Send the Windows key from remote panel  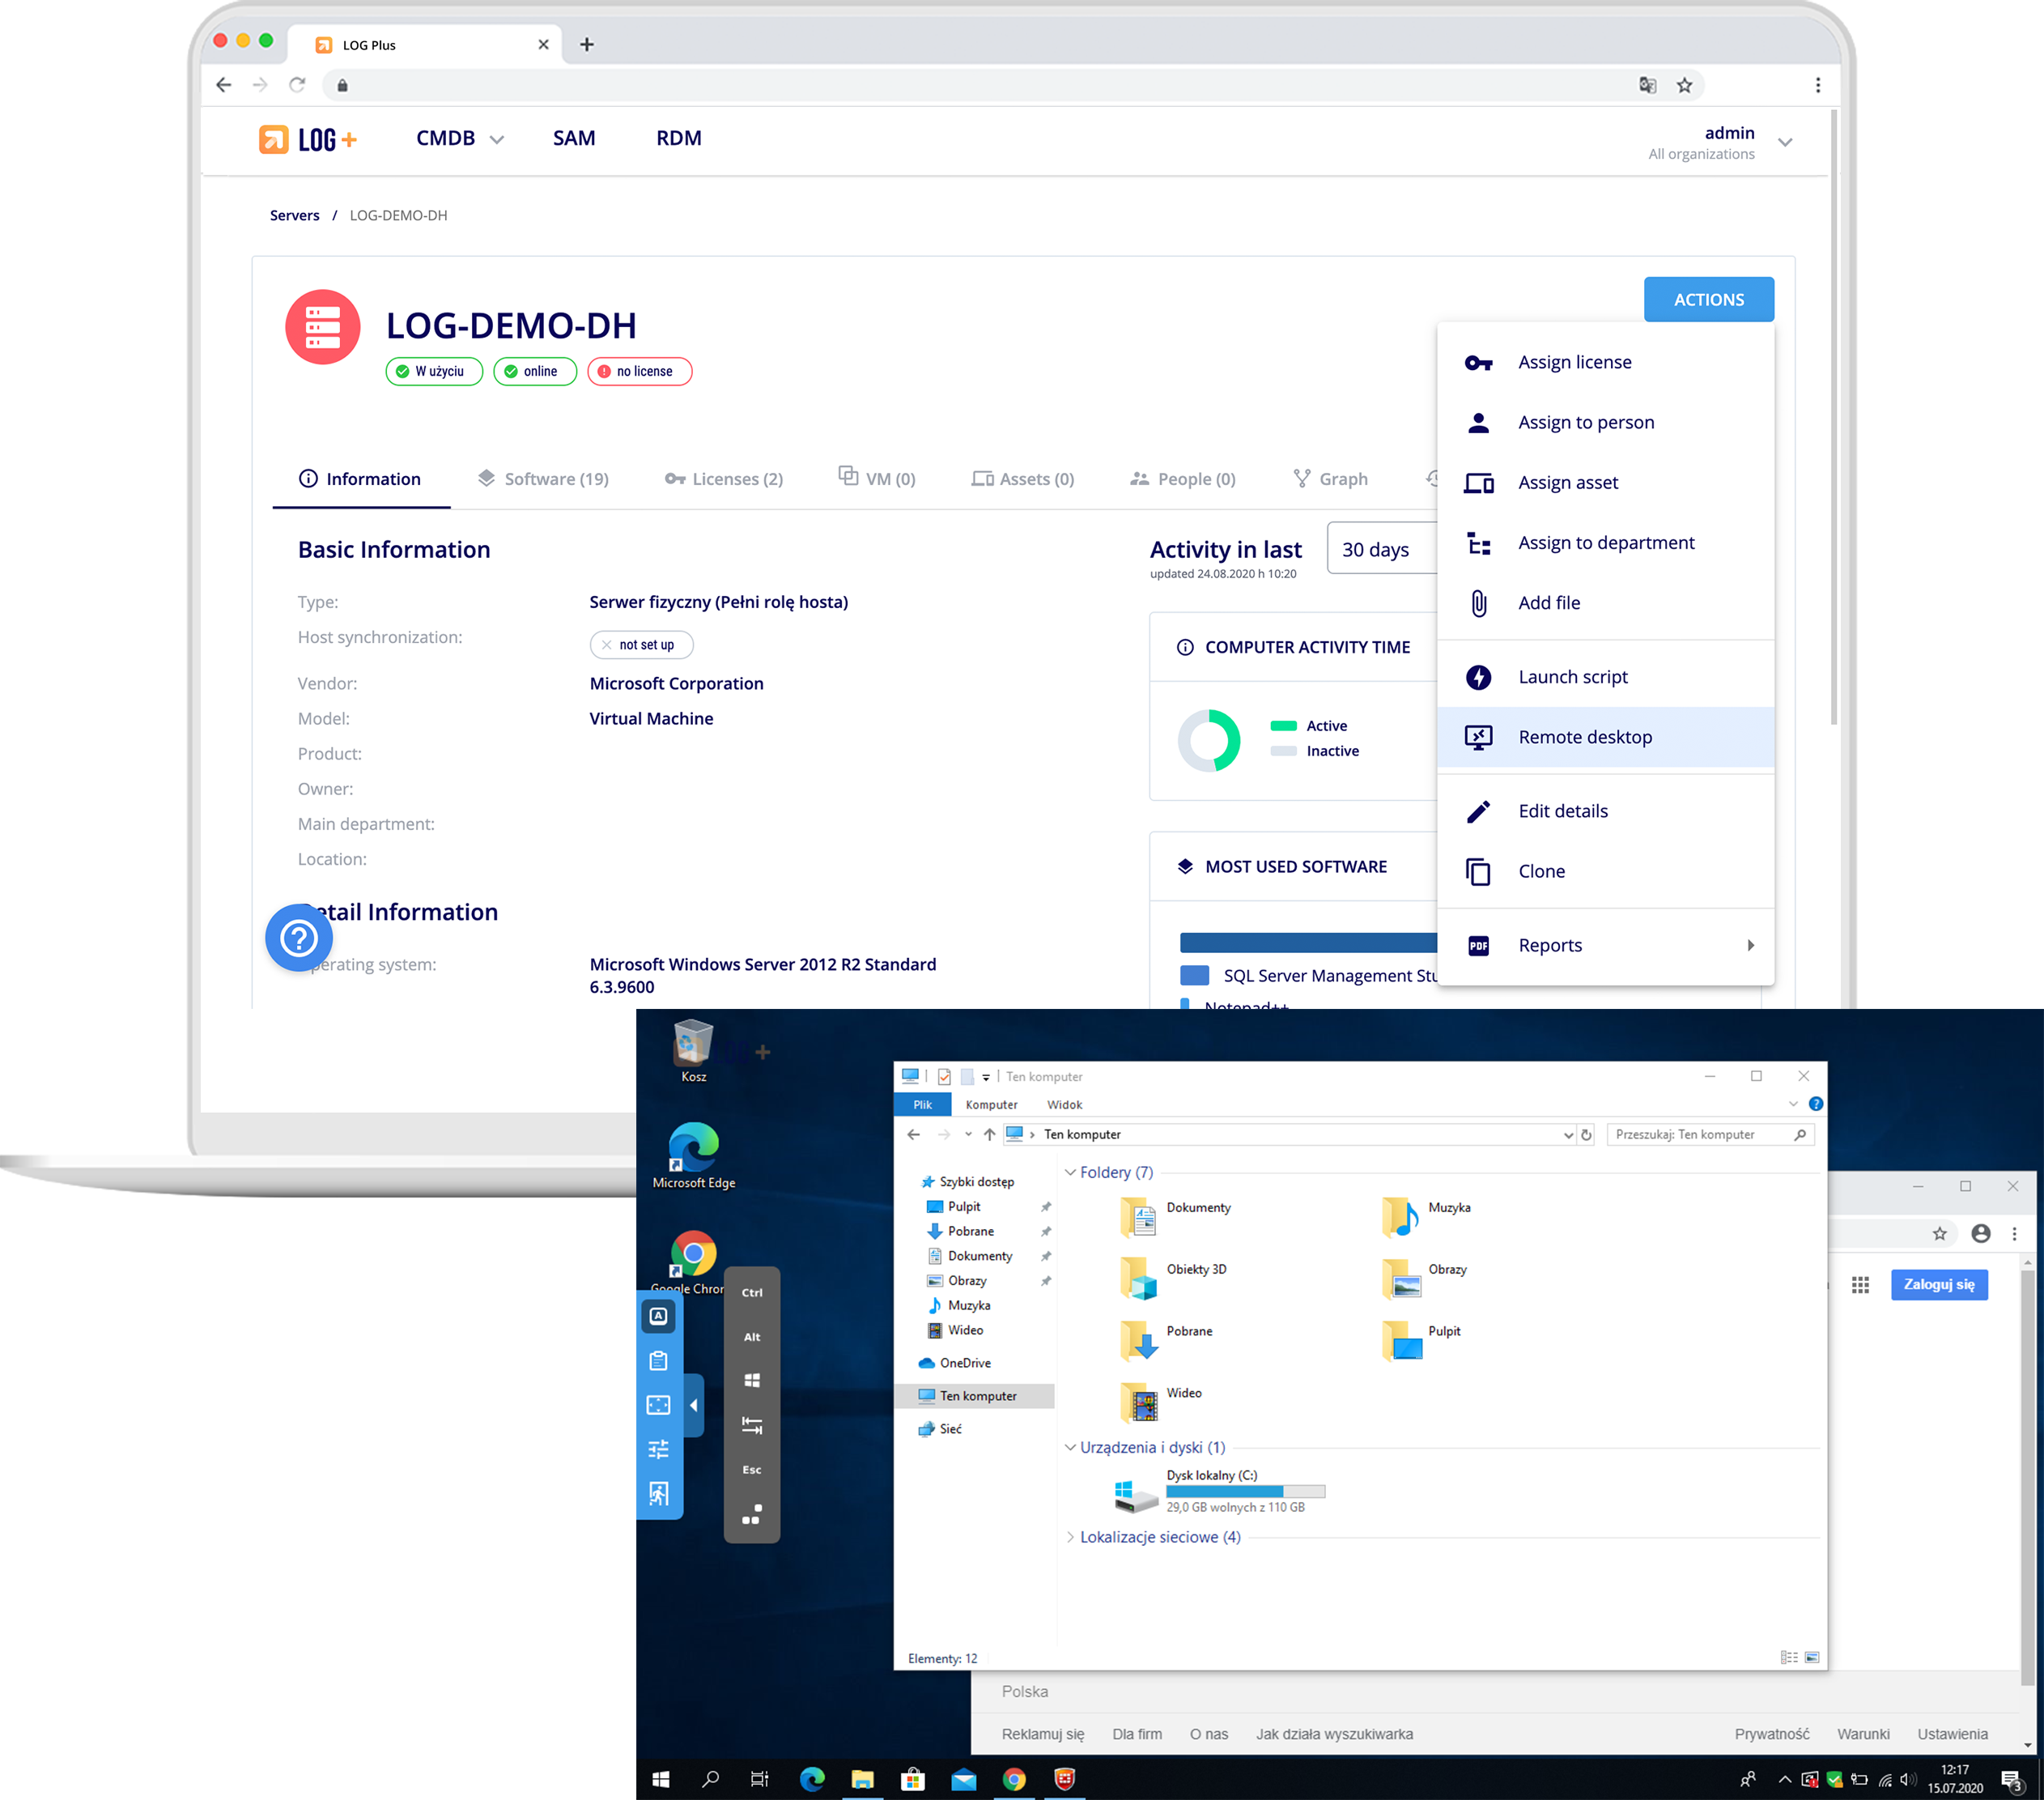click(x=752, y=1380)
